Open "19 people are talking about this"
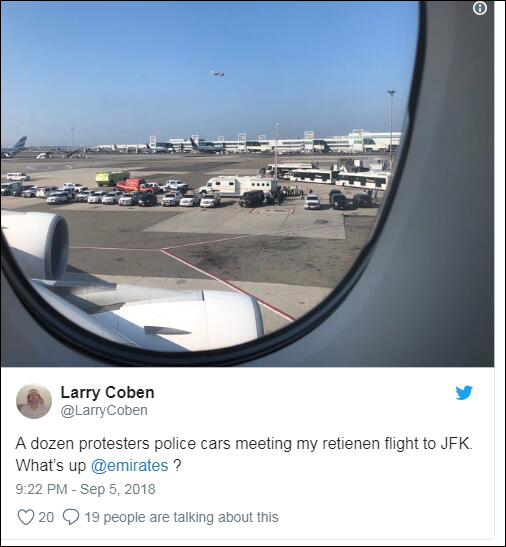This screenshot has width=506, height=547. [181, 517]
